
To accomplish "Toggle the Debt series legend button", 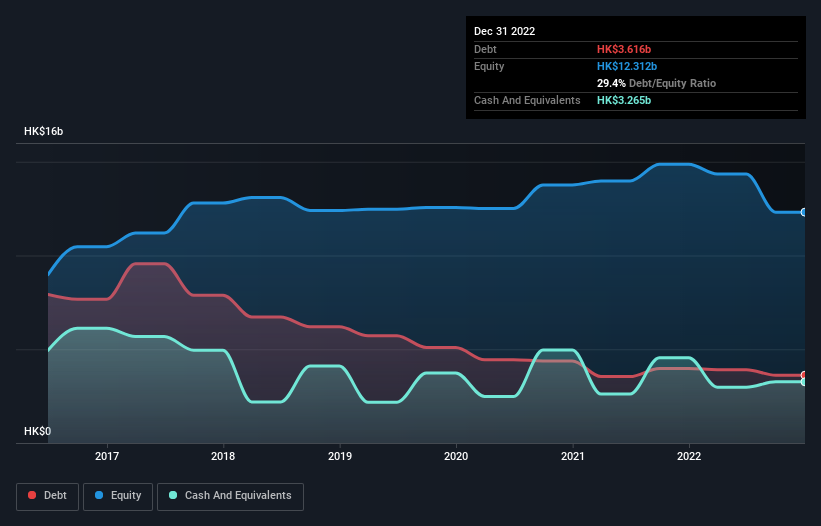I will tap(47, 496).
